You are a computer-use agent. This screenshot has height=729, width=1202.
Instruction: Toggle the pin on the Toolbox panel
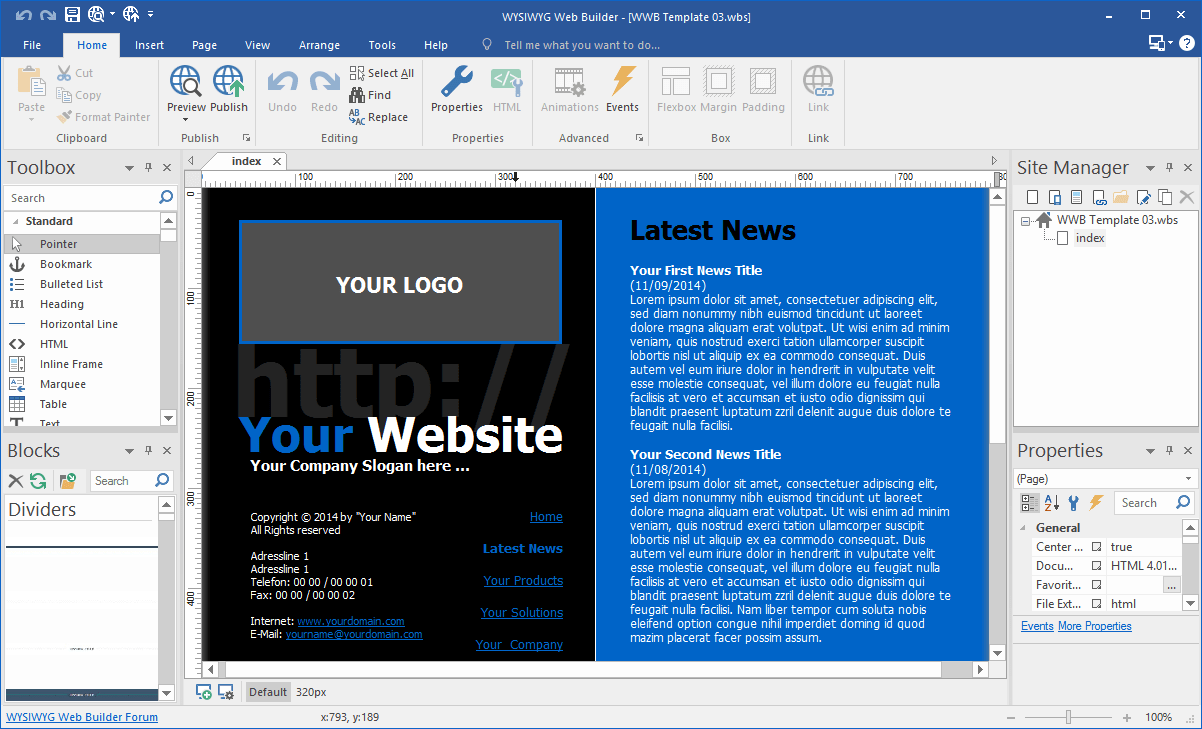[x=148, y=168]
